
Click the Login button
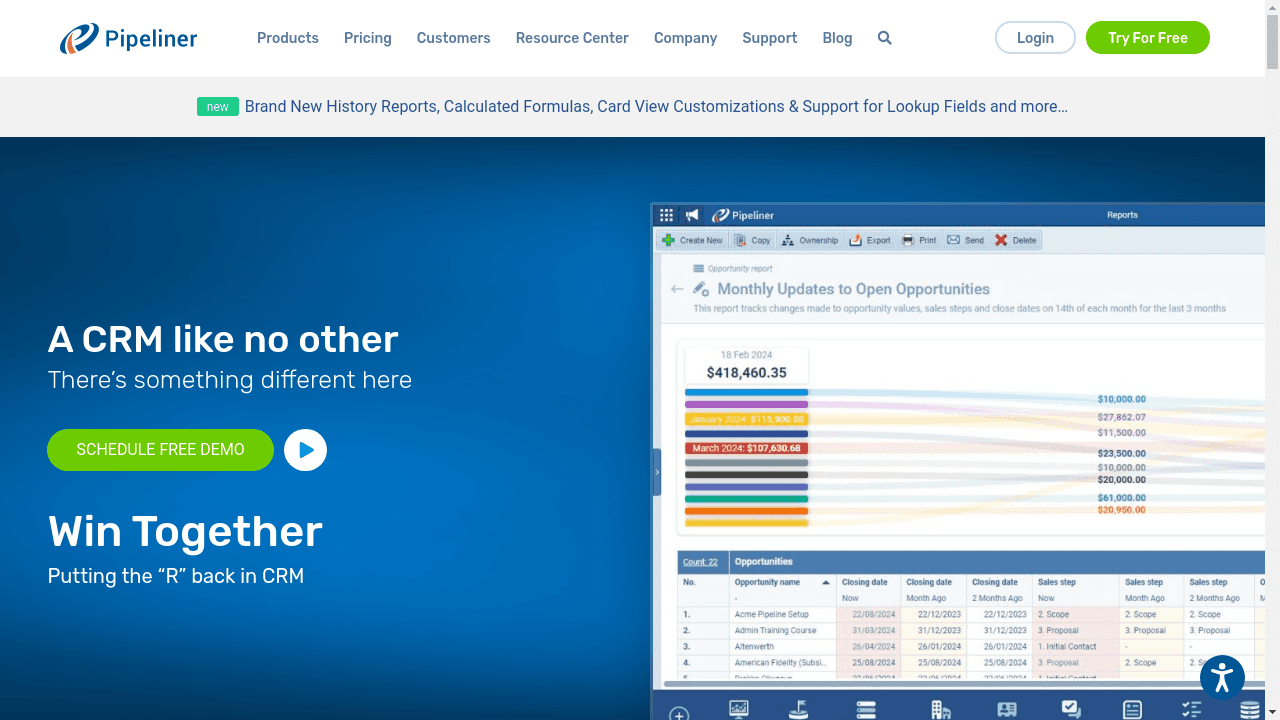tap(1035, 38)
